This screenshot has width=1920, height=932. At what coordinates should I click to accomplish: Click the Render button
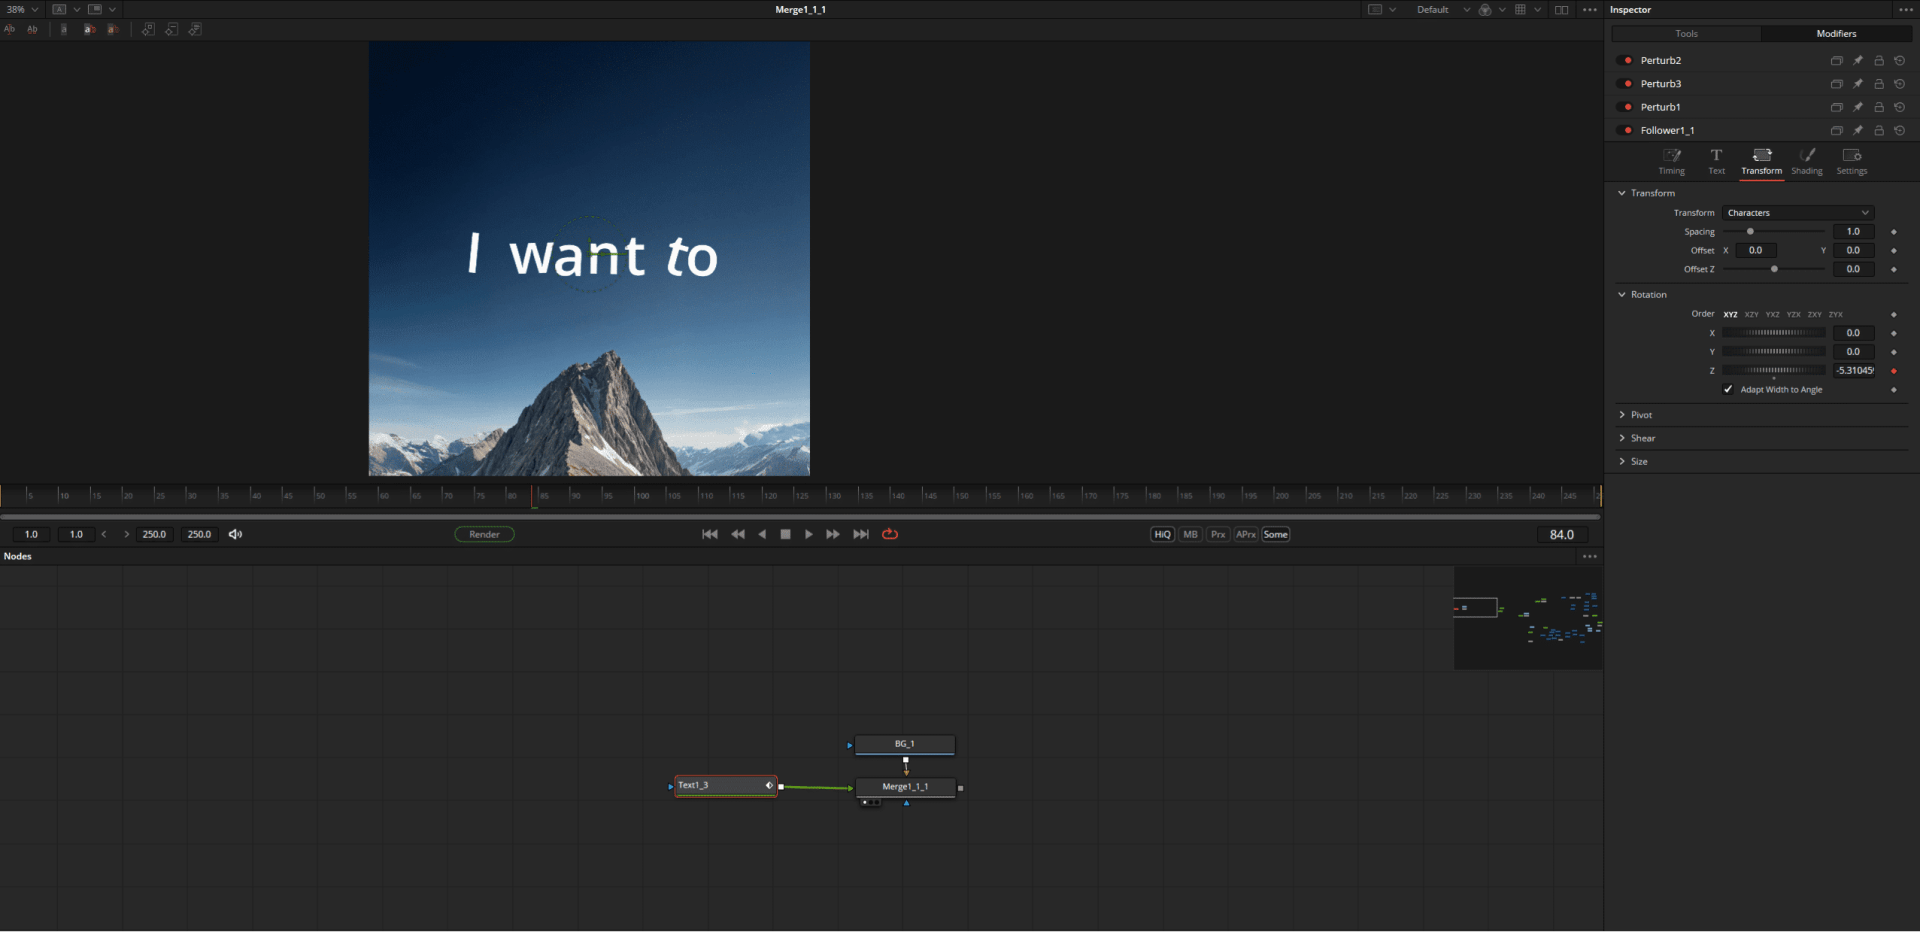tap(484, 534)
